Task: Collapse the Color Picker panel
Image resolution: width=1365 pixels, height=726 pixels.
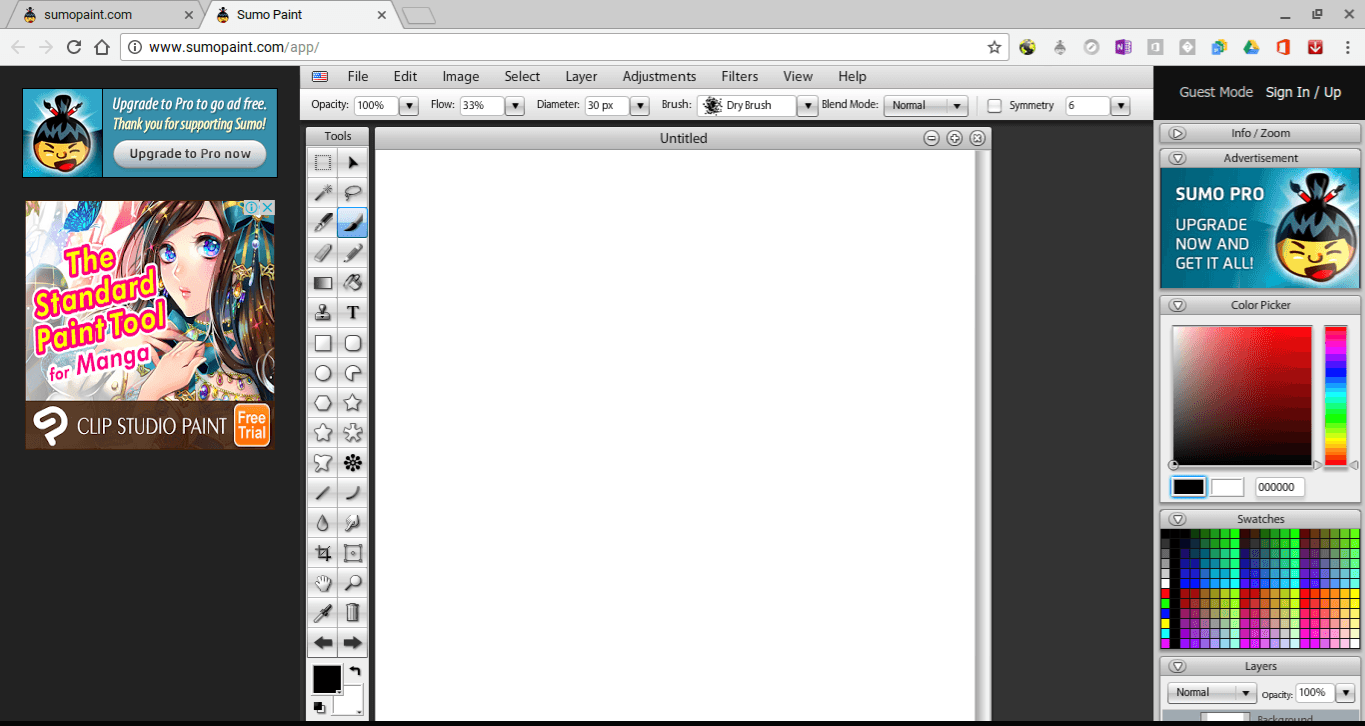Action: tap(1177, 305)
